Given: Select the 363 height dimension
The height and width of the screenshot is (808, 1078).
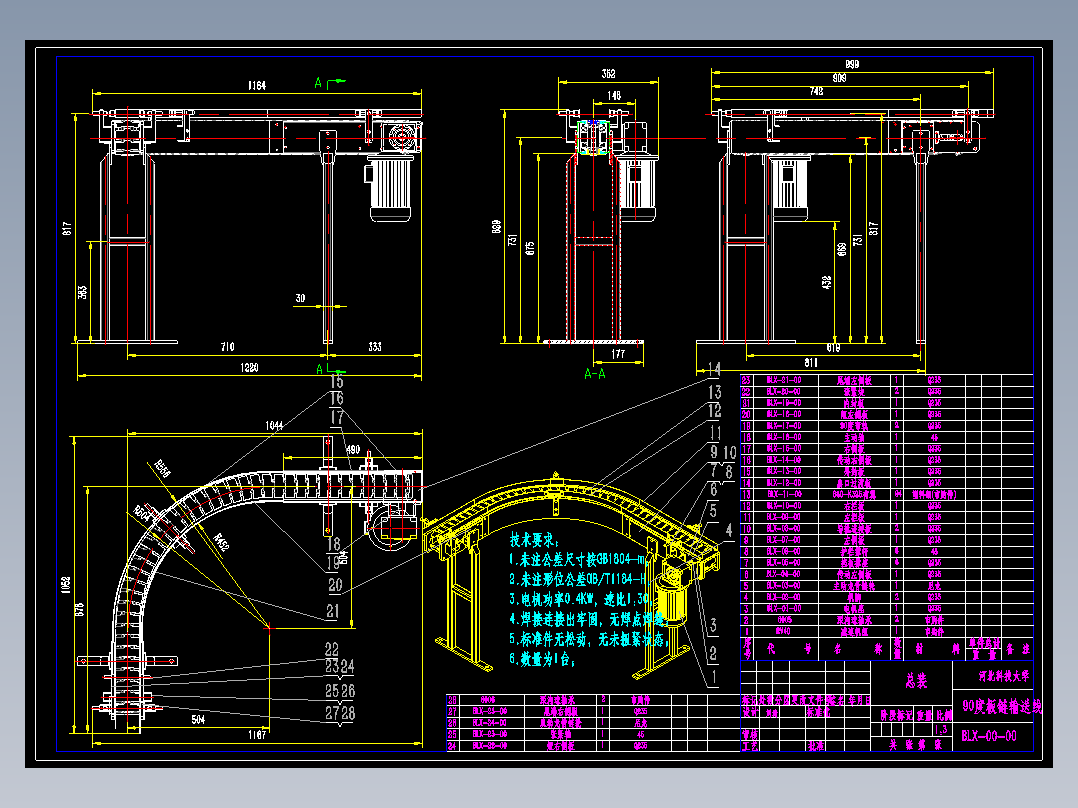Looking at the screenshot, I should coord(82,292).
